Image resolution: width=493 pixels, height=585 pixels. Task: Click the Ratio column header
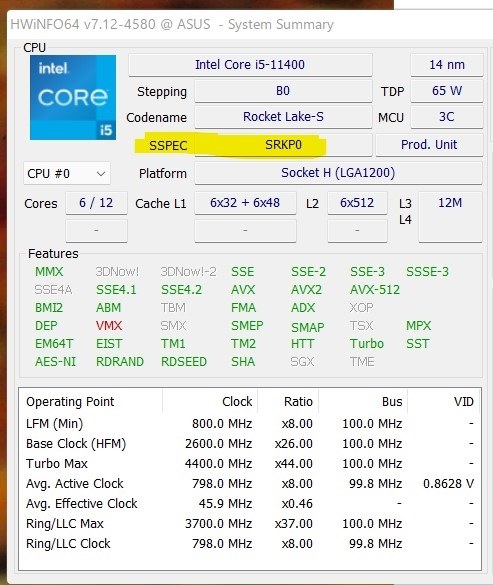point(288,402)
